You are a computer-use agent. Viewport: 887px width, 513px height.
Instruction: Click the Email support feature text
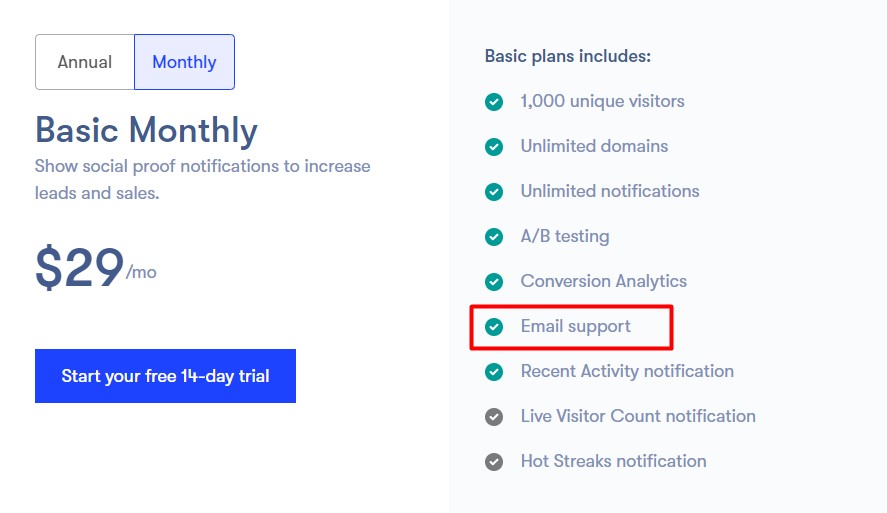coord(575,326)
